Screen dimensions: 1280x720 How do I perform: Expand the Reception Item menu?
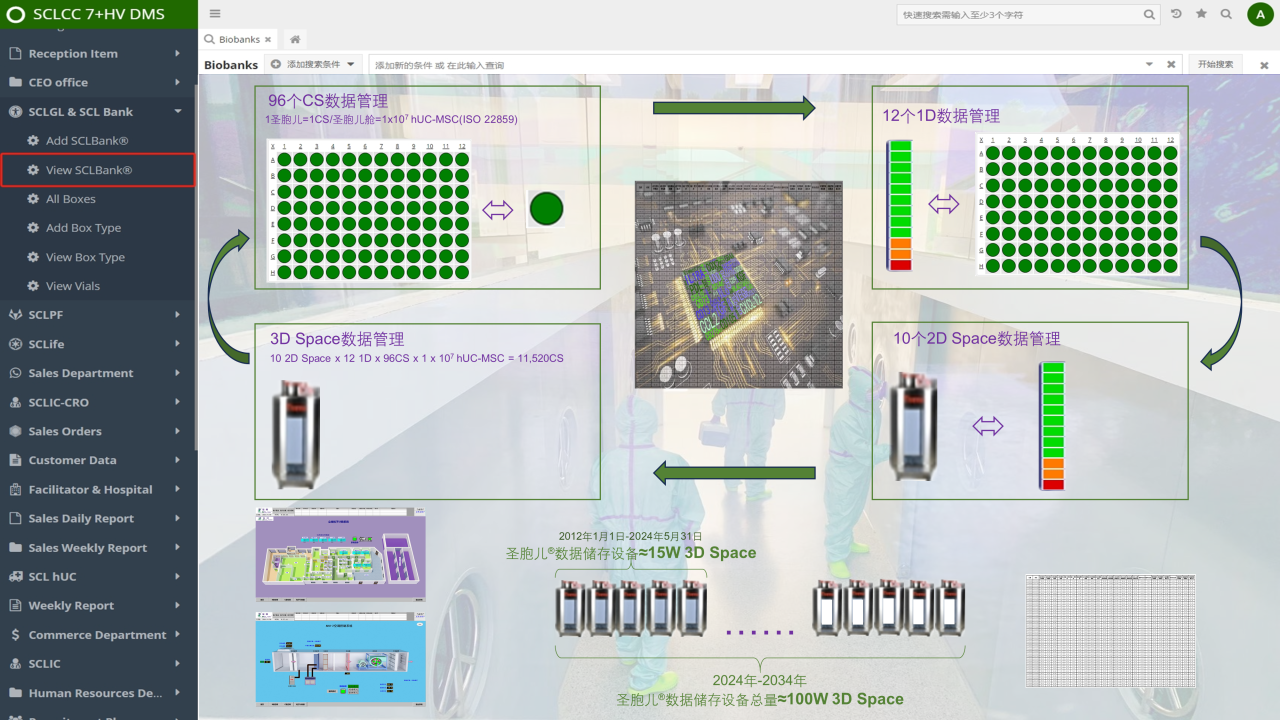[x=177, y=54]
